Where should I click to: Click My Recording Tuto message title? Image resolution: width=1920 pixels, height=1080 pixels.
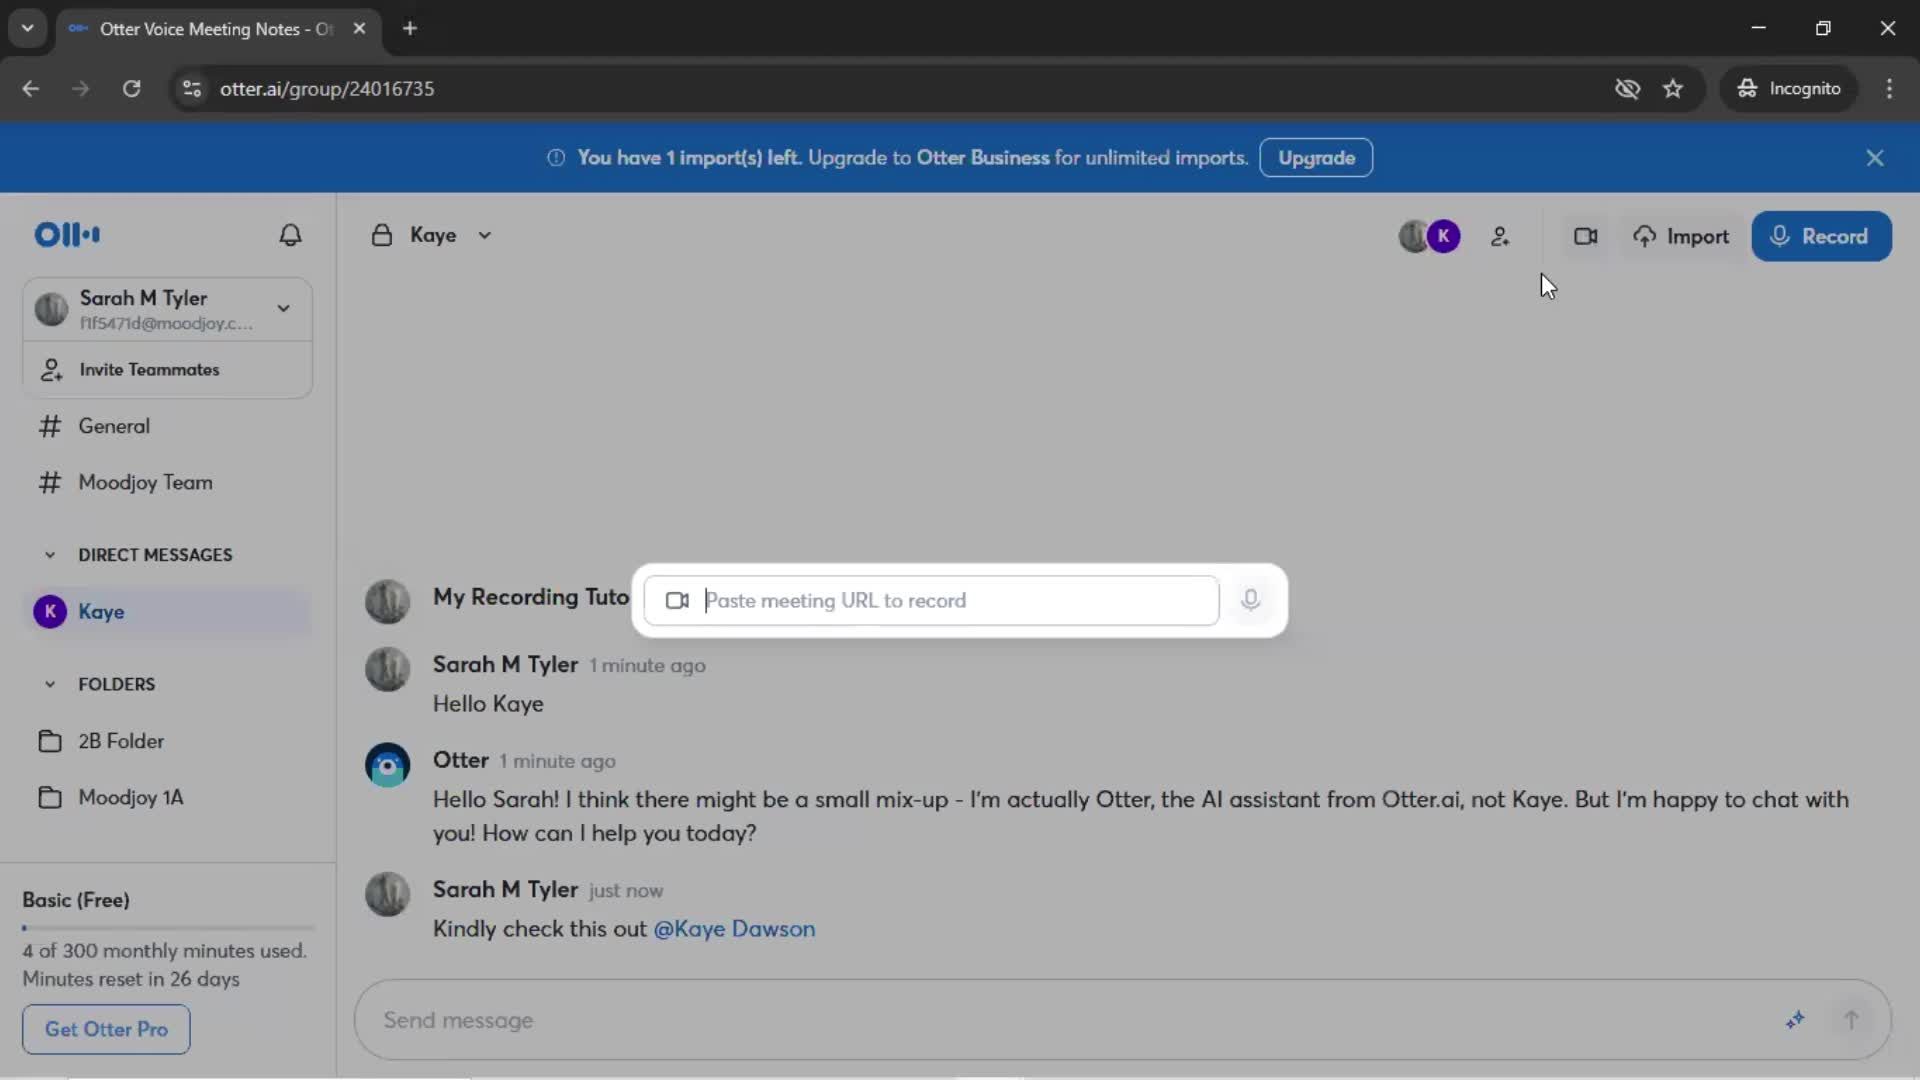531,597
